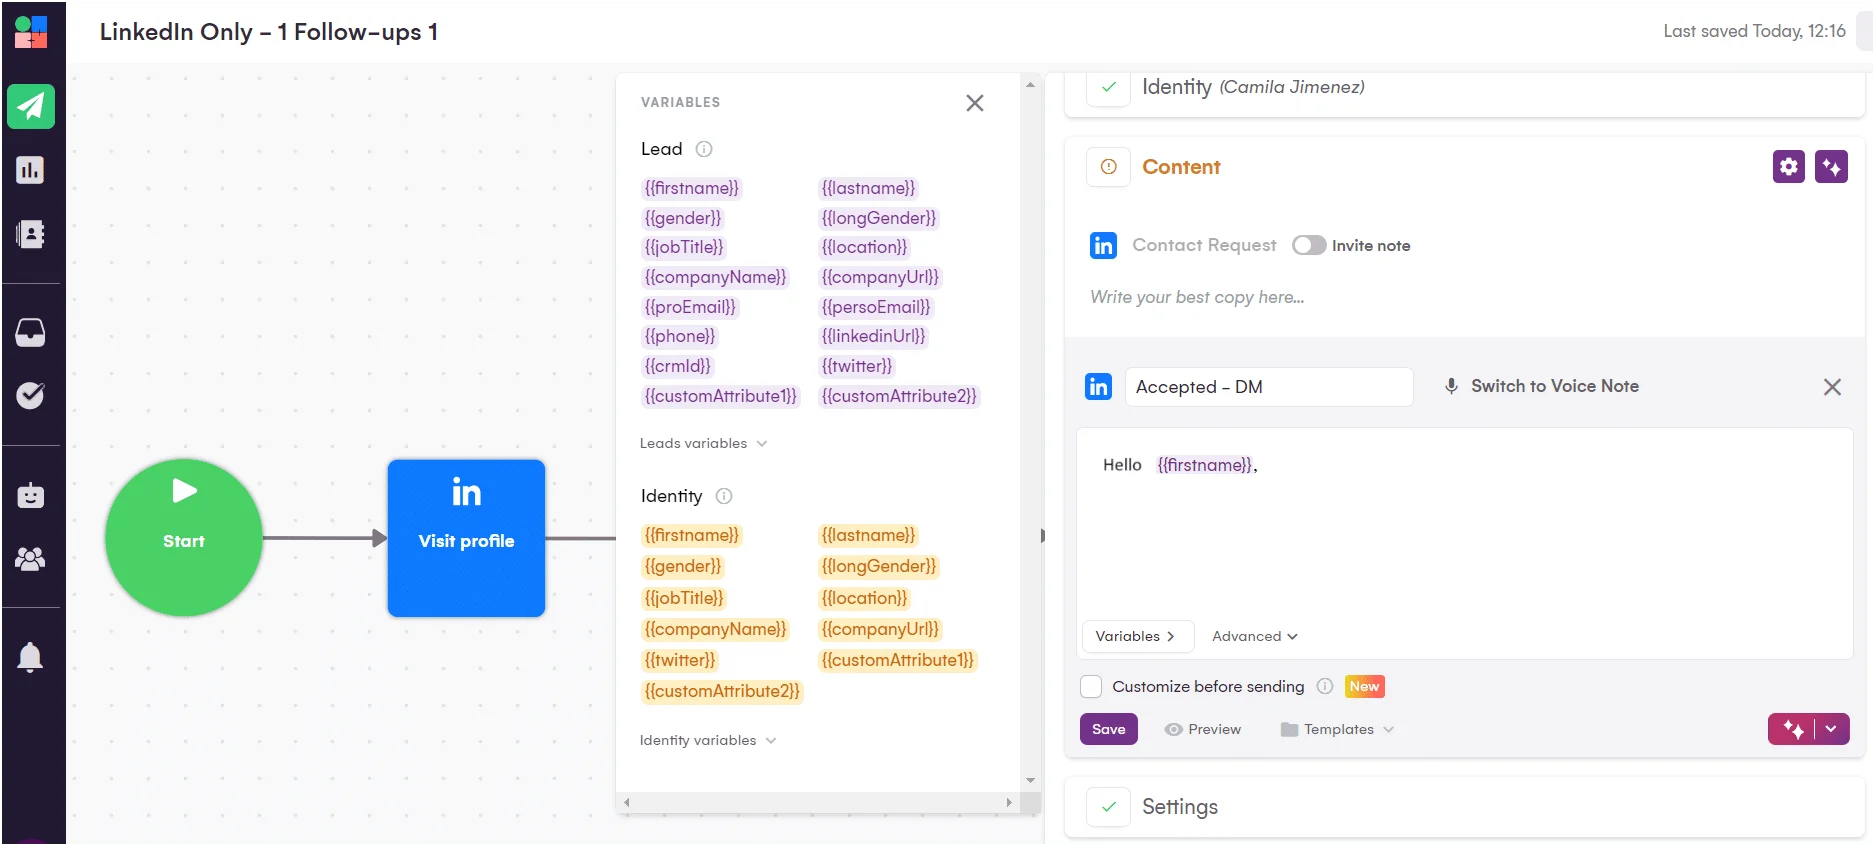Open the robot assistant sidebar icon

(x=30, y=495)
